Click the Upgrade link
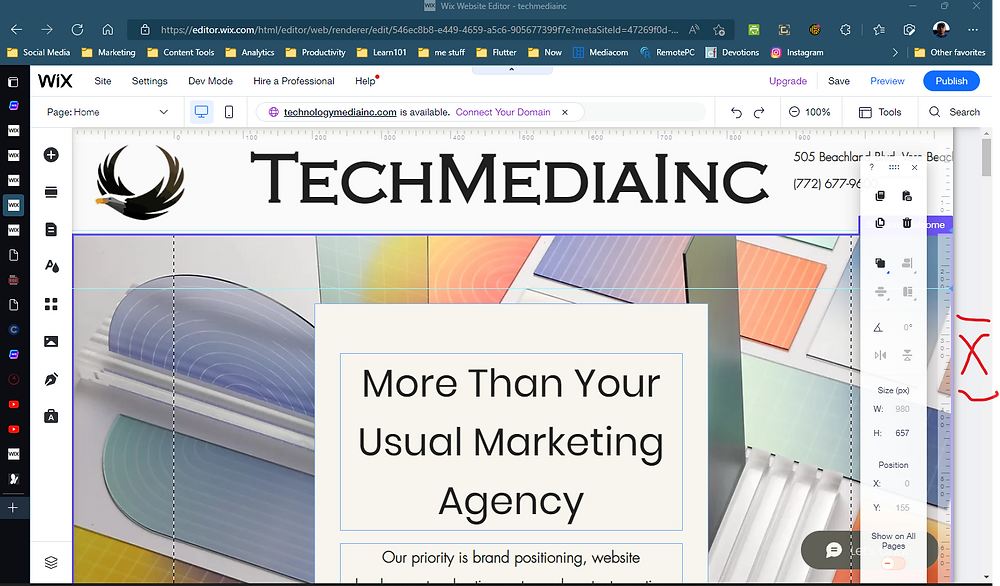Image resolution: width=1000 pixels, height=586 pixels. coord(788,81)
